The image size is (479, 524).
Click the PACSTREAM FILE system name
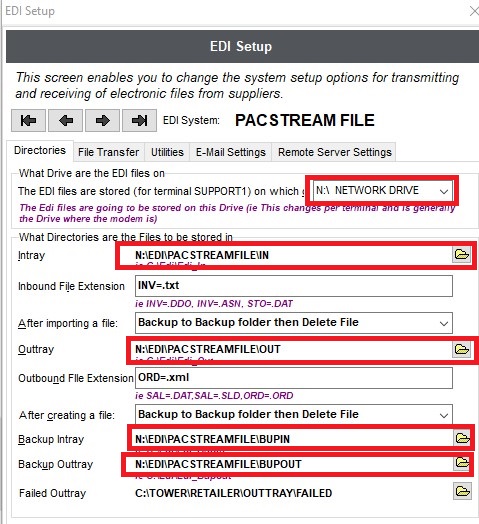(305, 120)
